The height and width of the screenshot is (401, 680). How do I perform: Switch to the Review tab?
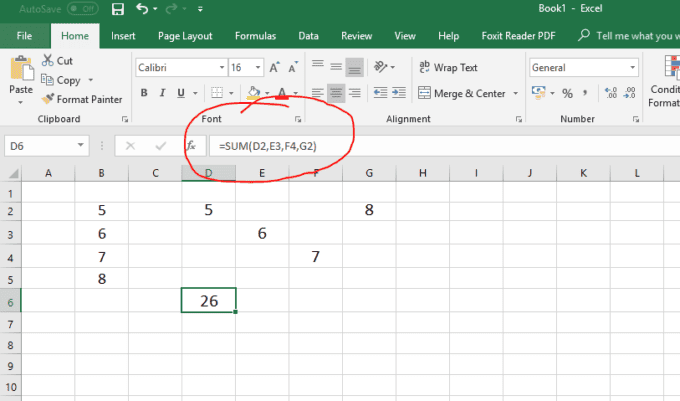coord(356,36)
